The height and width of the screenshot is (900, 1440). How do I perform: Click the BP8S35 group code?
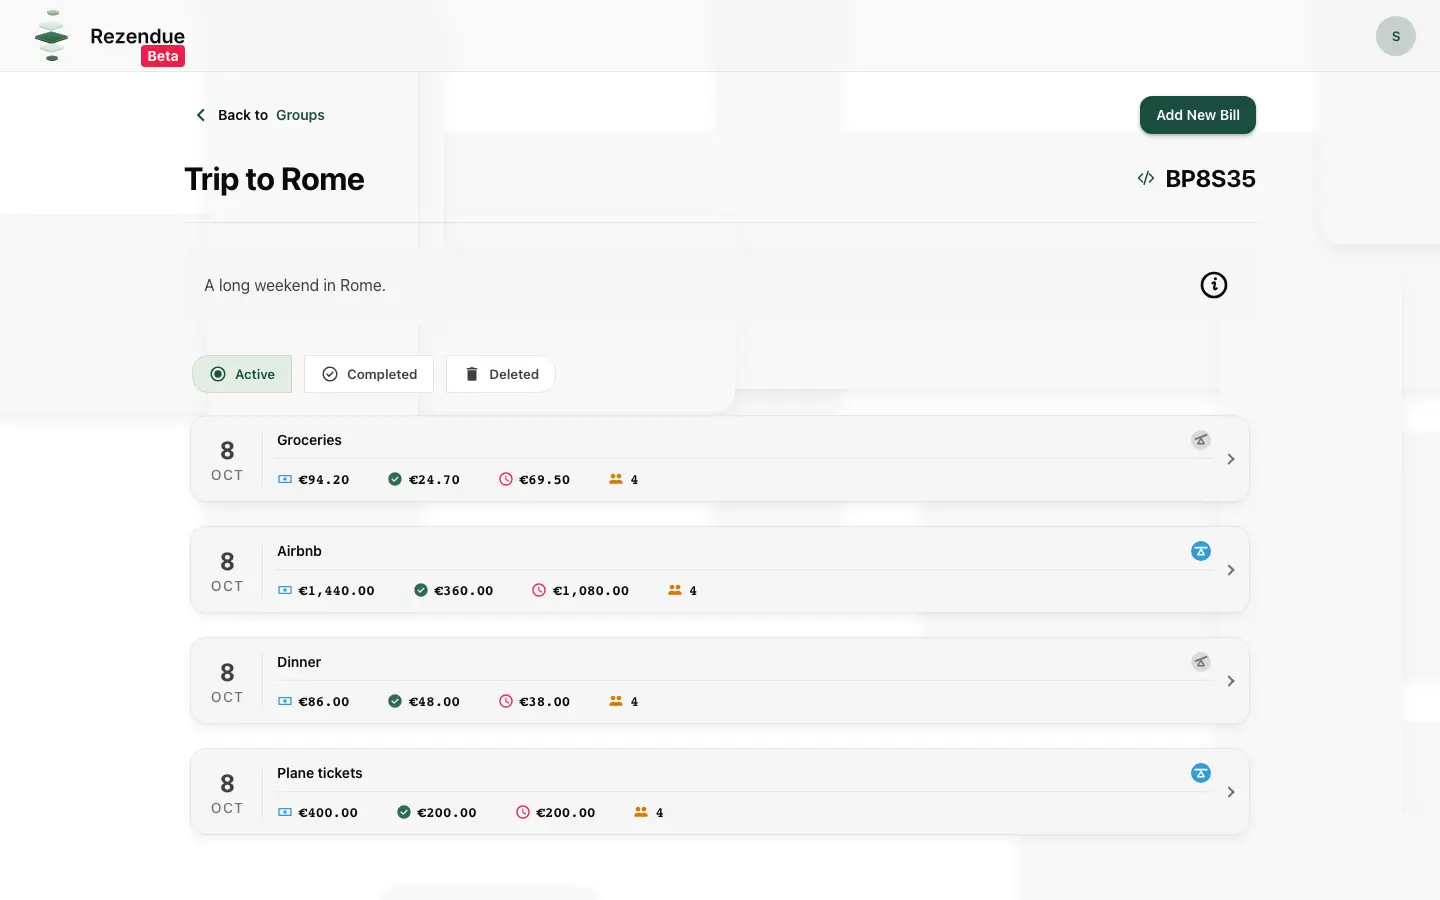click(x=1210, y=179)
